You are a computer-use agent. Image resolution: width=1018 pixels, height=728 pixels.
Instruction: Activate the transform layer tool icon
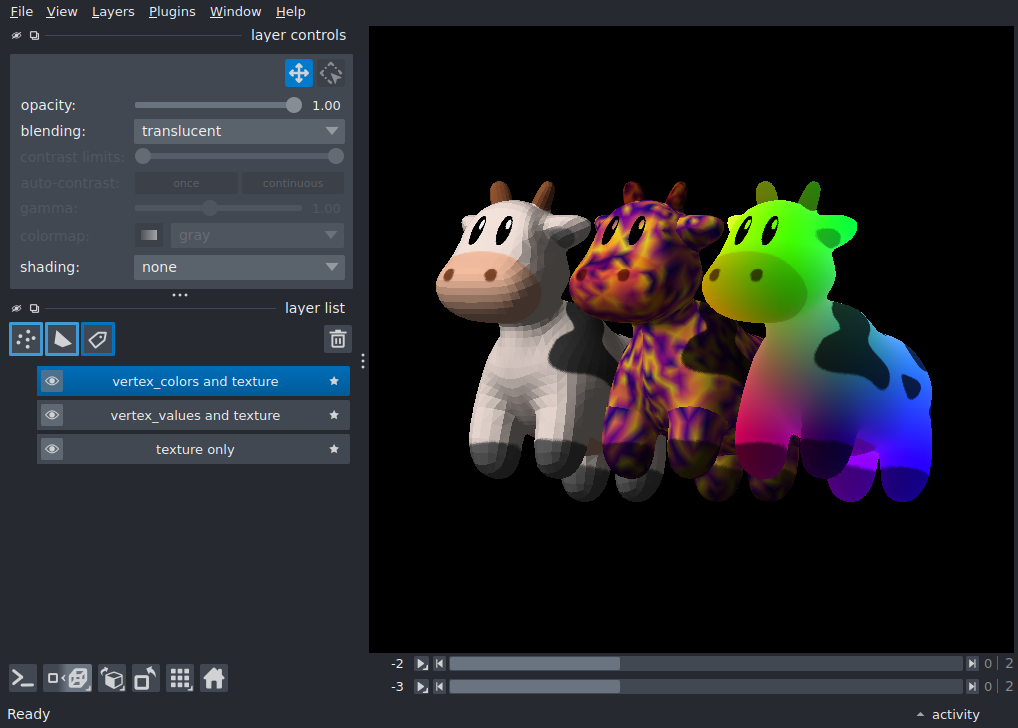(x=331, y=73)
